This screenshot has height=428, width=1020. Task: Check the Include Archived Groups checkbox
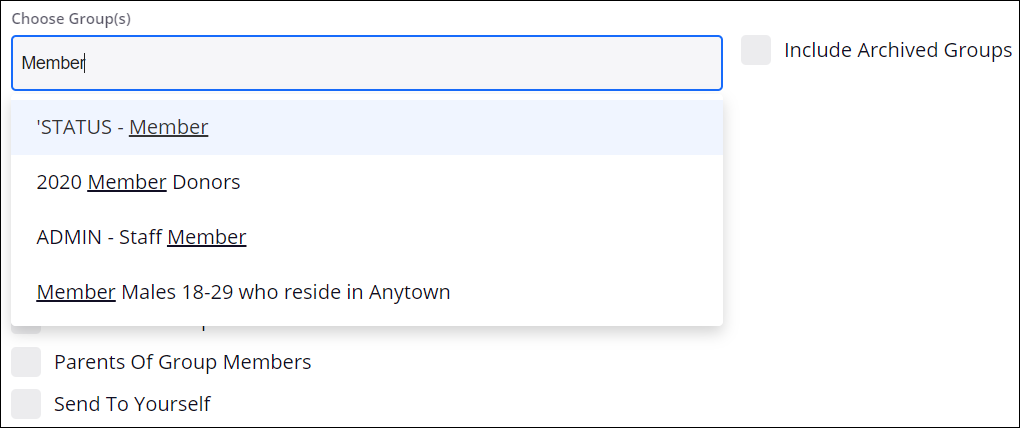[756, 50]
